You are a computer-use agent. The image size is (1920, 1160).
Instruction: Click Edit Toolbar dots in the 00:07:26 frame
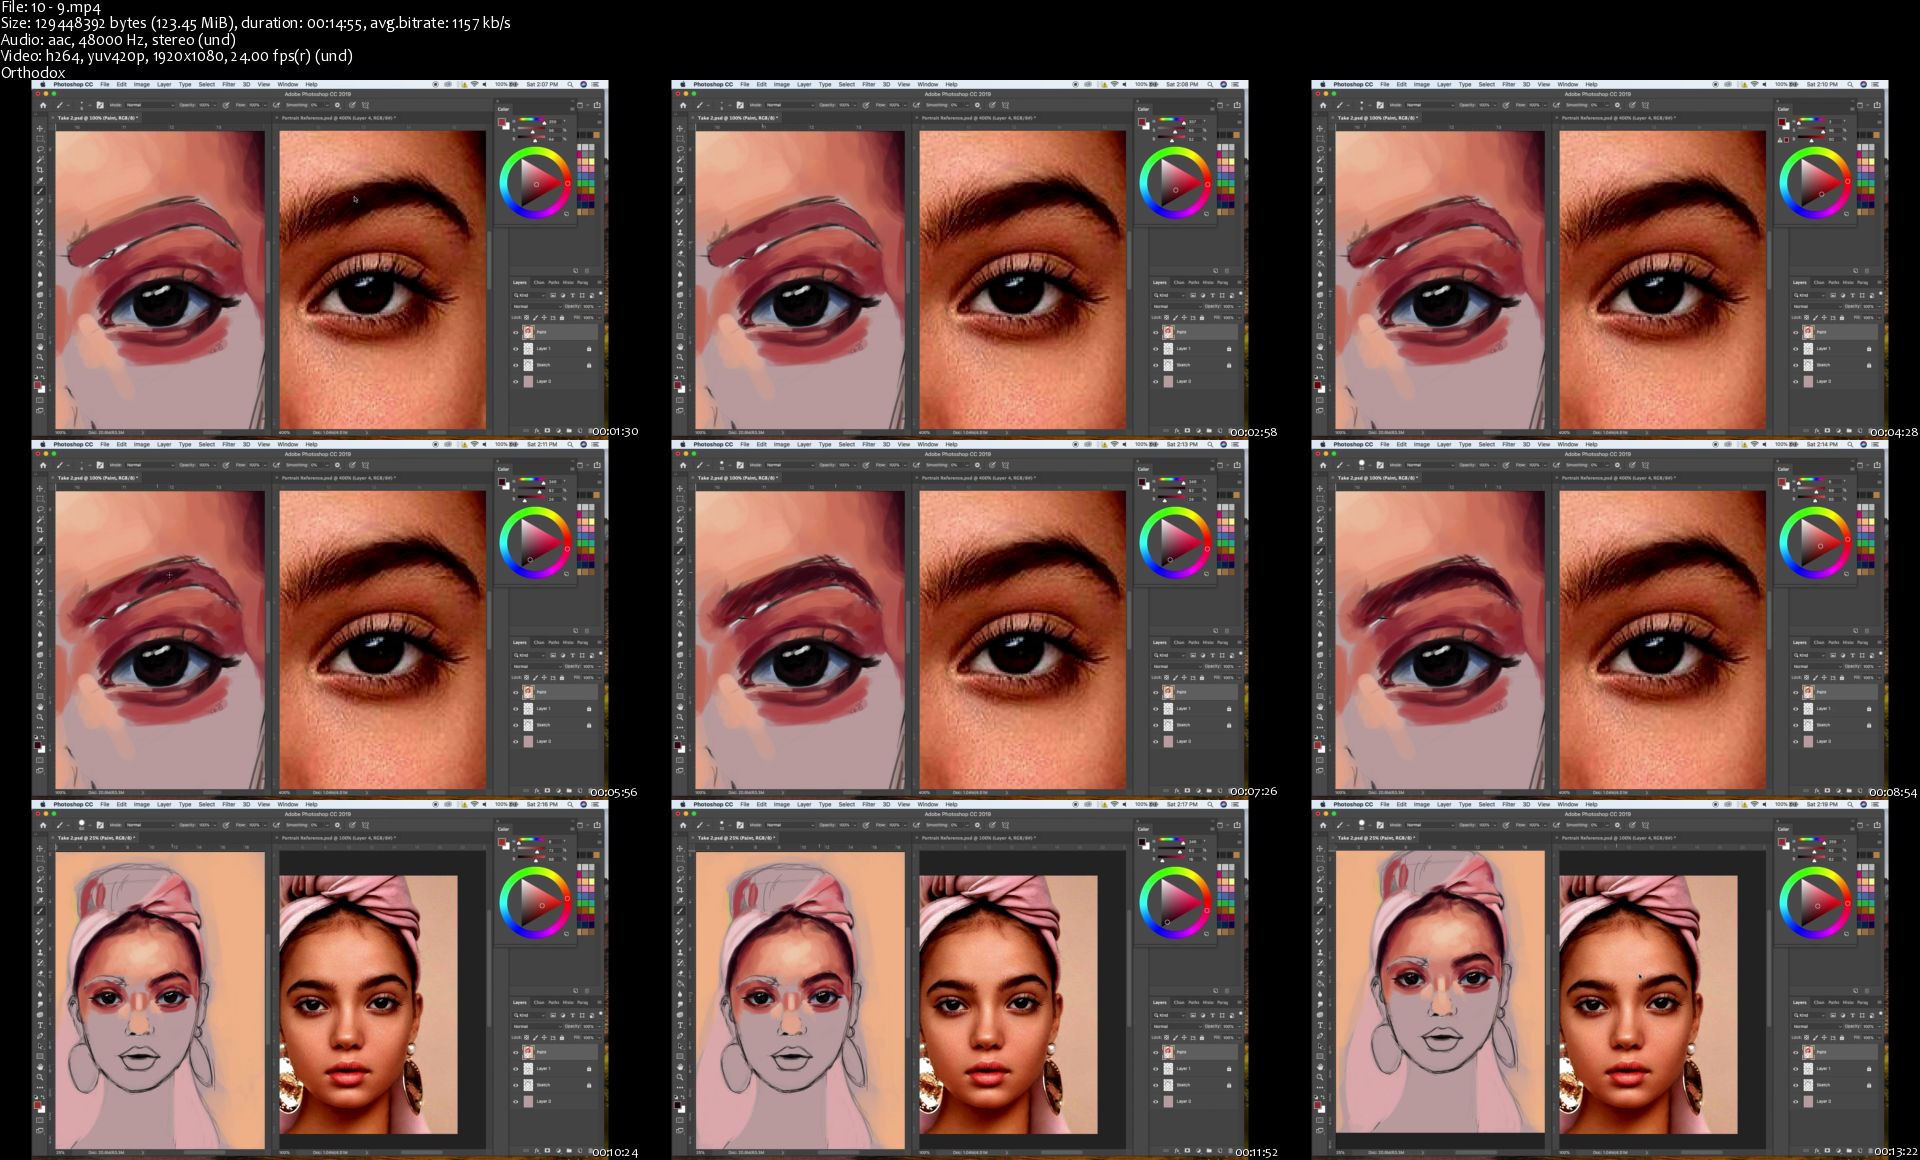(x=680, y=728)
